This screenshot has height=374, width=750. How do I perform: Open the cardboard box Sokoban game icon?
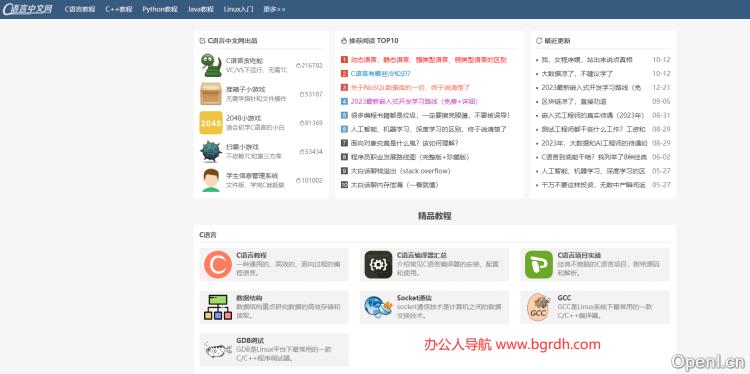click(210, 94)
